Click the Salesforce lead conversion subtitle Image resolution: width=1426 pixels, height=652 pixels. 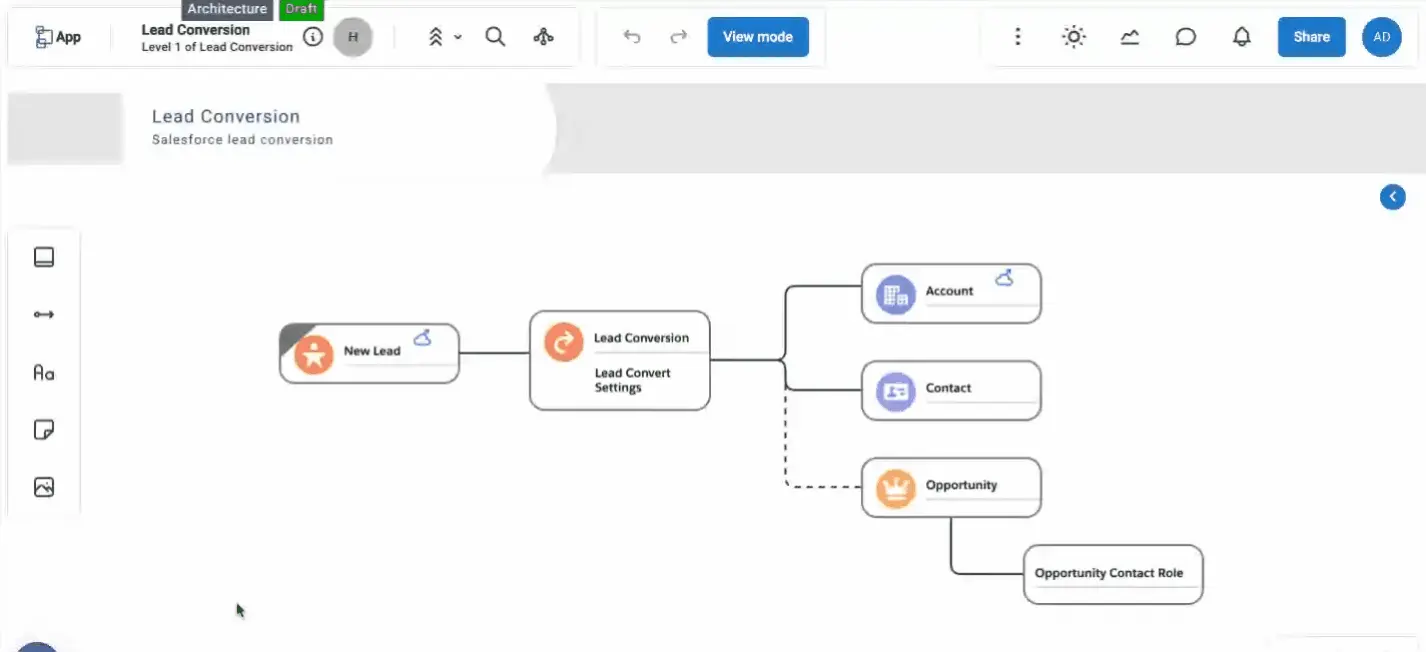242,140
